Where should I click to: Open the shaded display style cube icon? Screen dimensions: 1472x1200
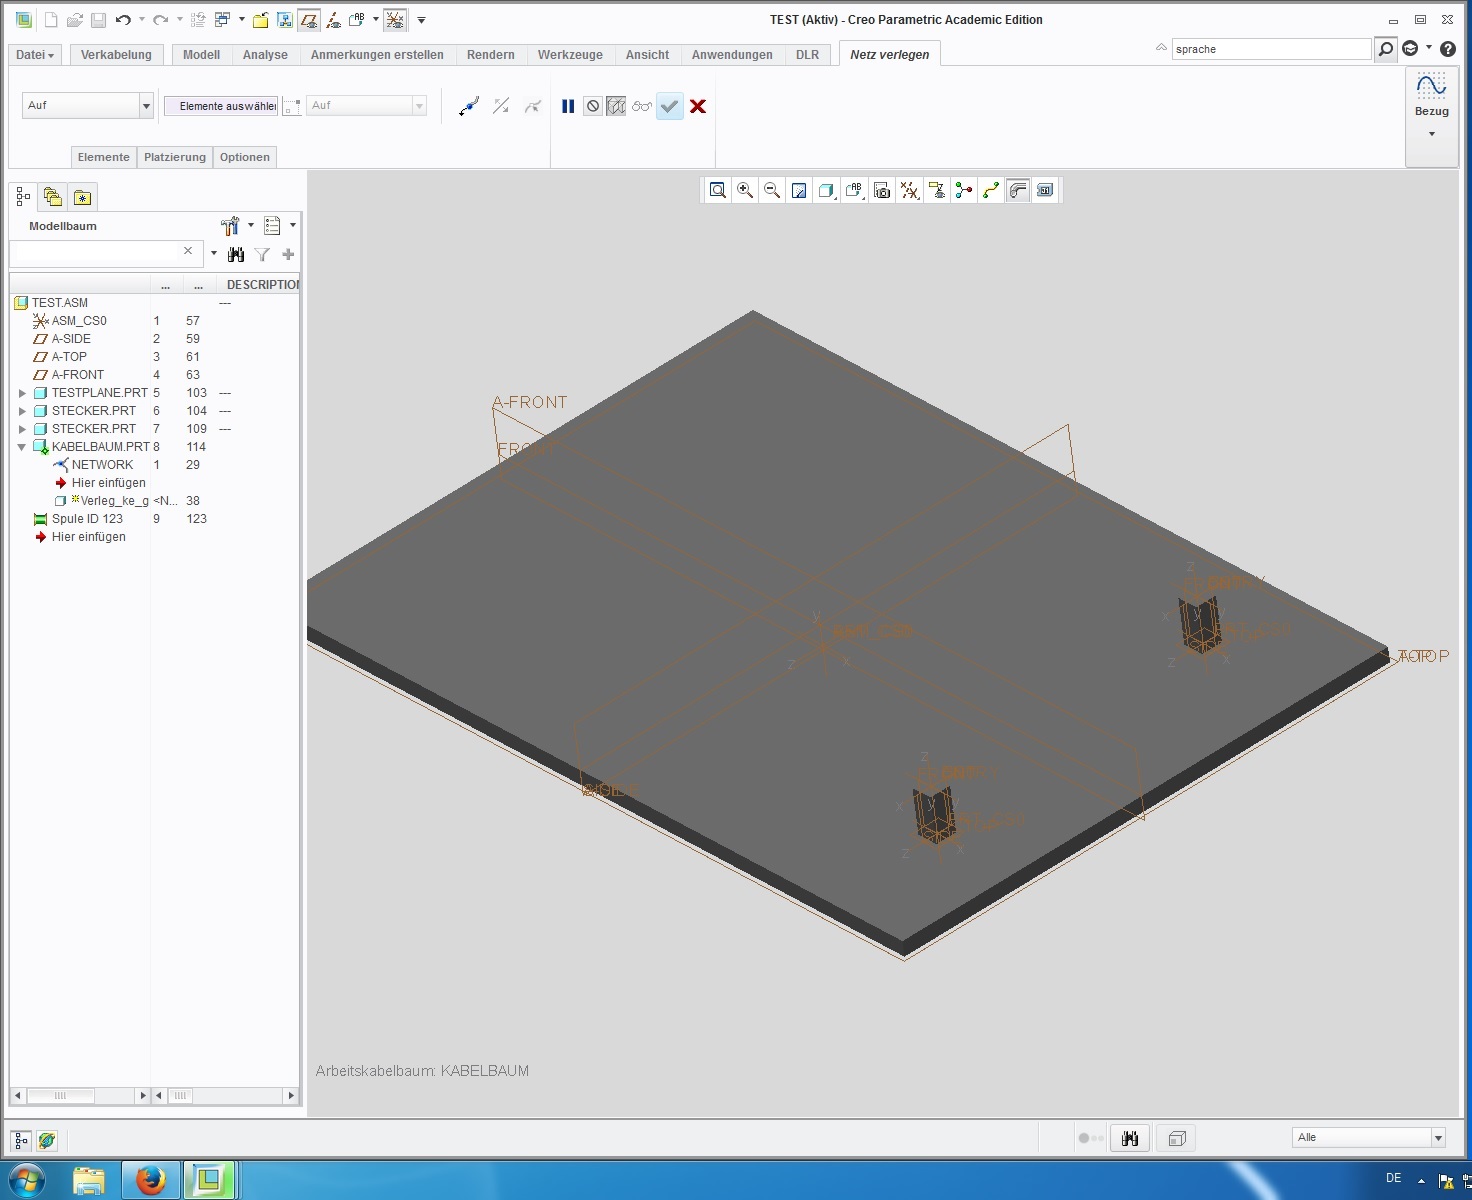pos(826,190)
